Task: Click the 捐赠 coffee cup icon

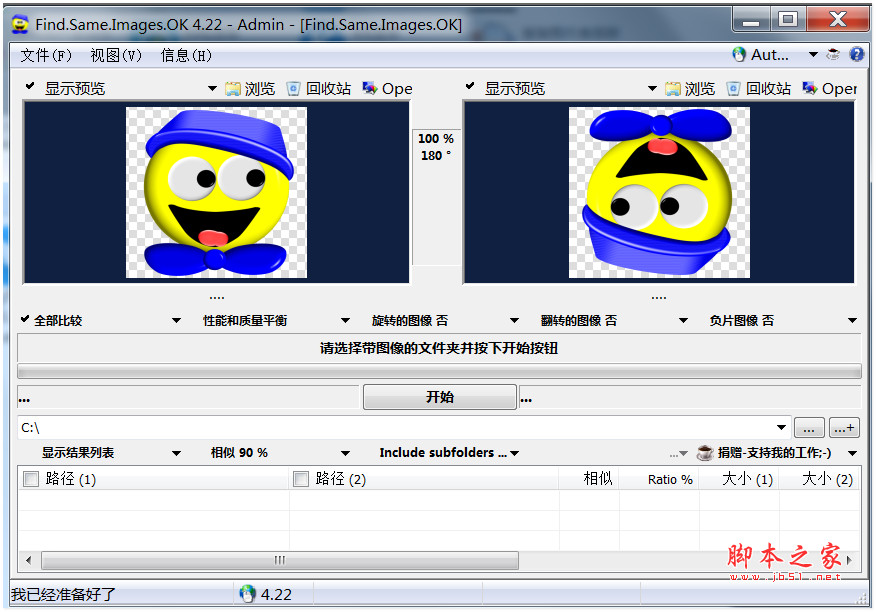Action: coord(705,452)
